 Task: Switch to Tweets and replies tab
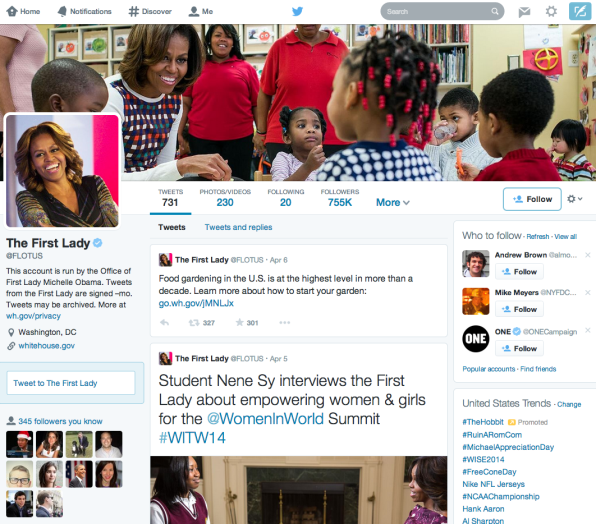[x=238, y=227]
